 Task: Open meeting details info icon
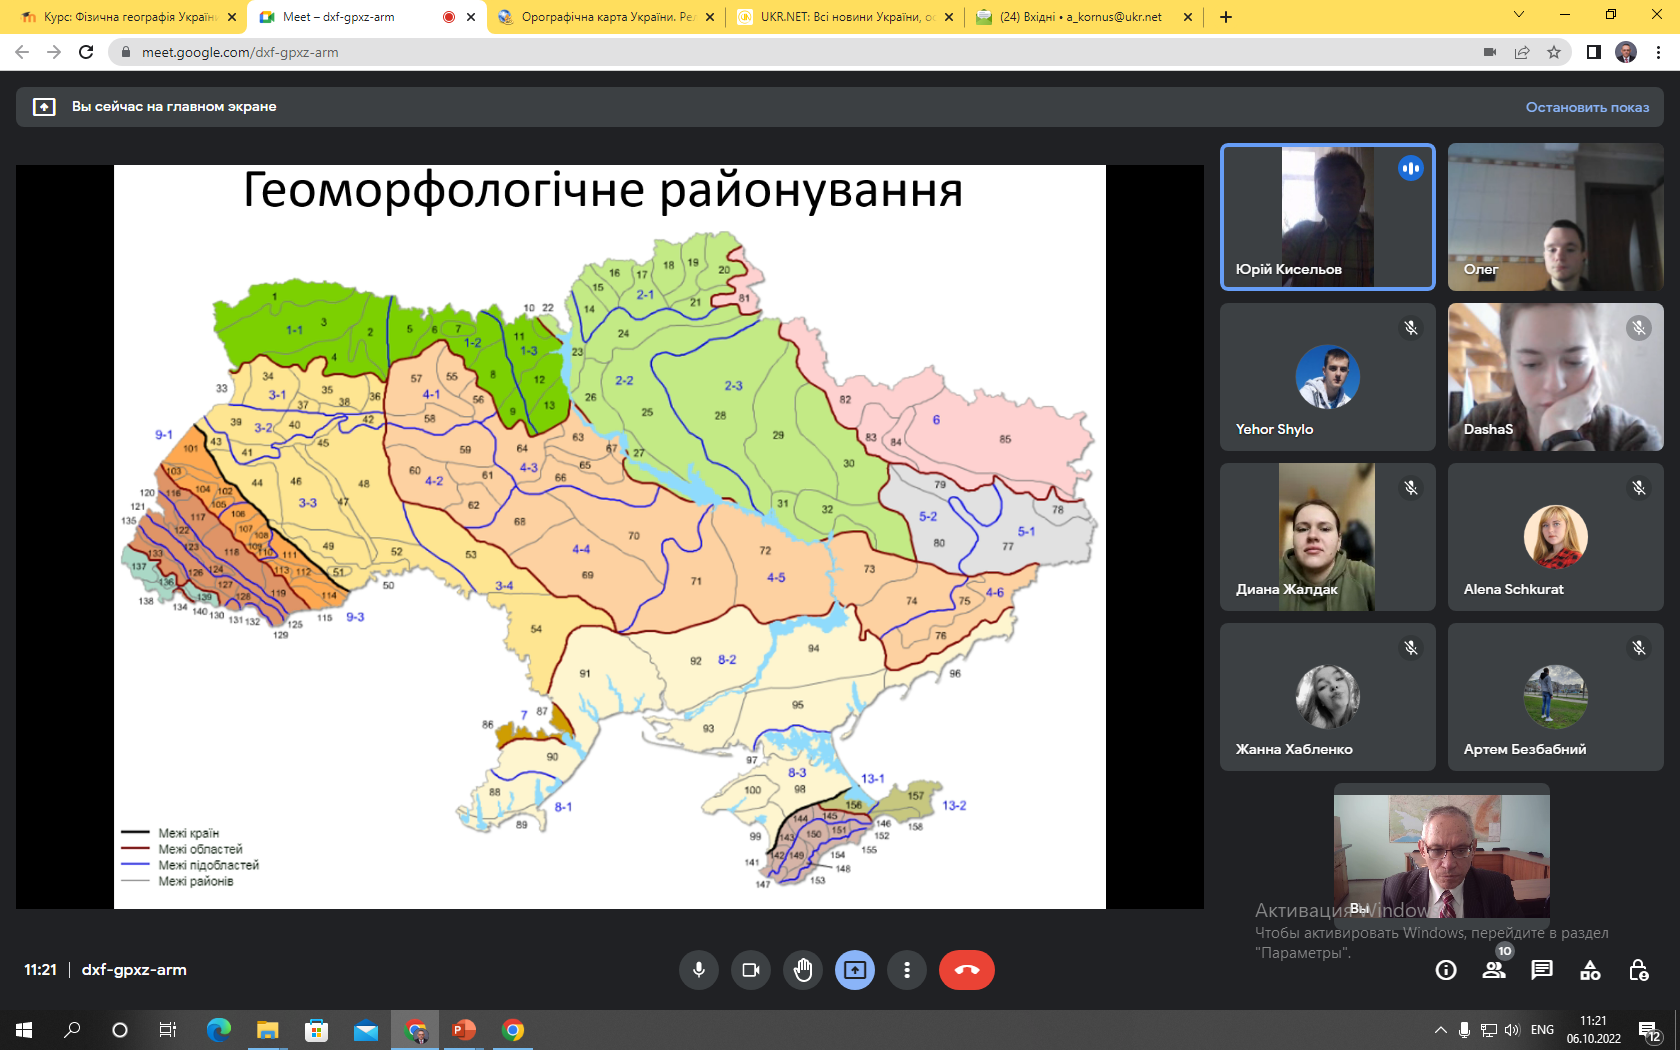[1446, 970]
